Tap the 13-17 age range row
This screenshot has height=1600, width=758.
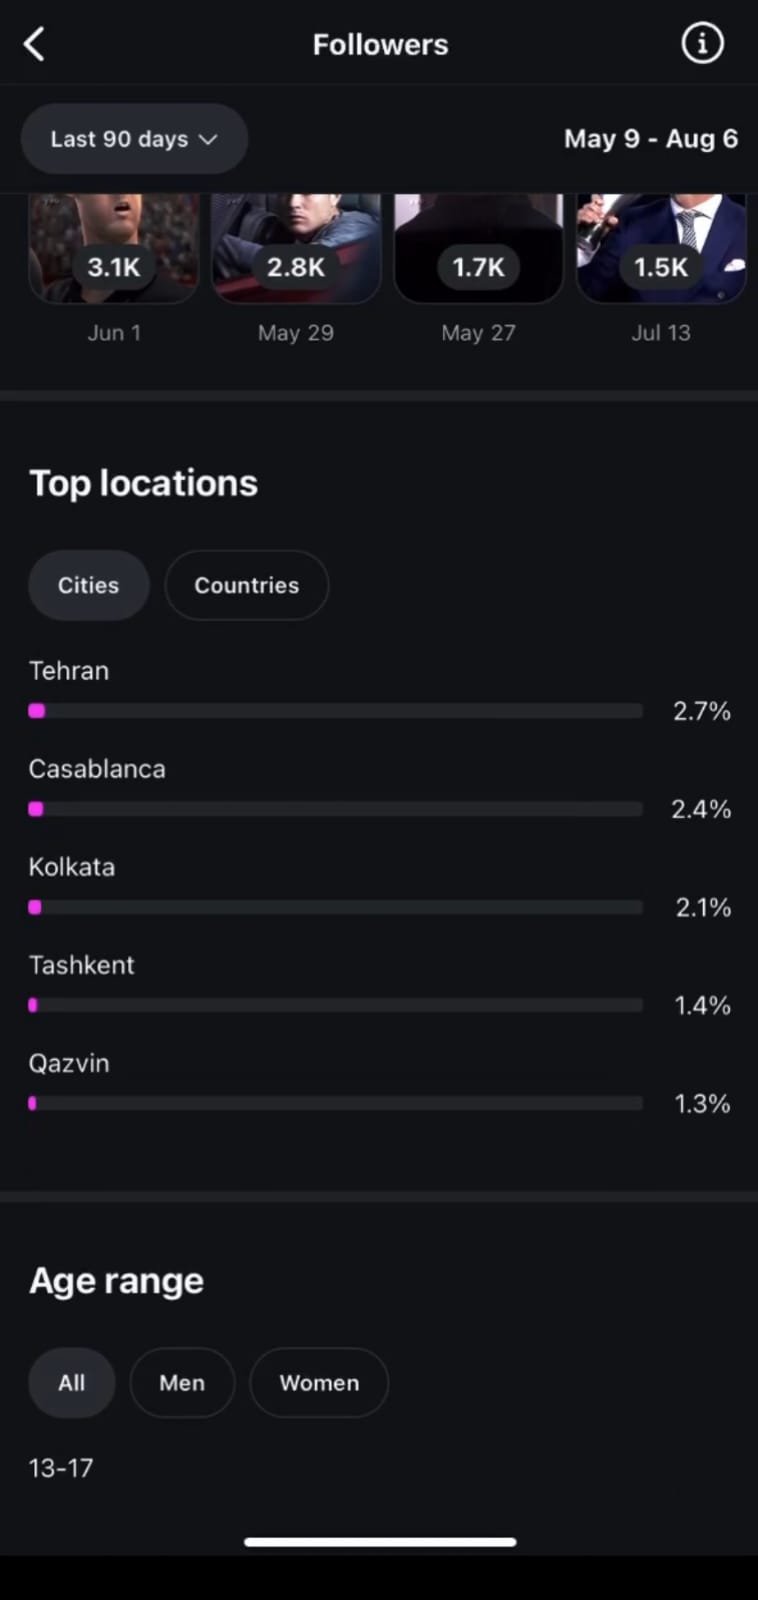coord(61,1468)
